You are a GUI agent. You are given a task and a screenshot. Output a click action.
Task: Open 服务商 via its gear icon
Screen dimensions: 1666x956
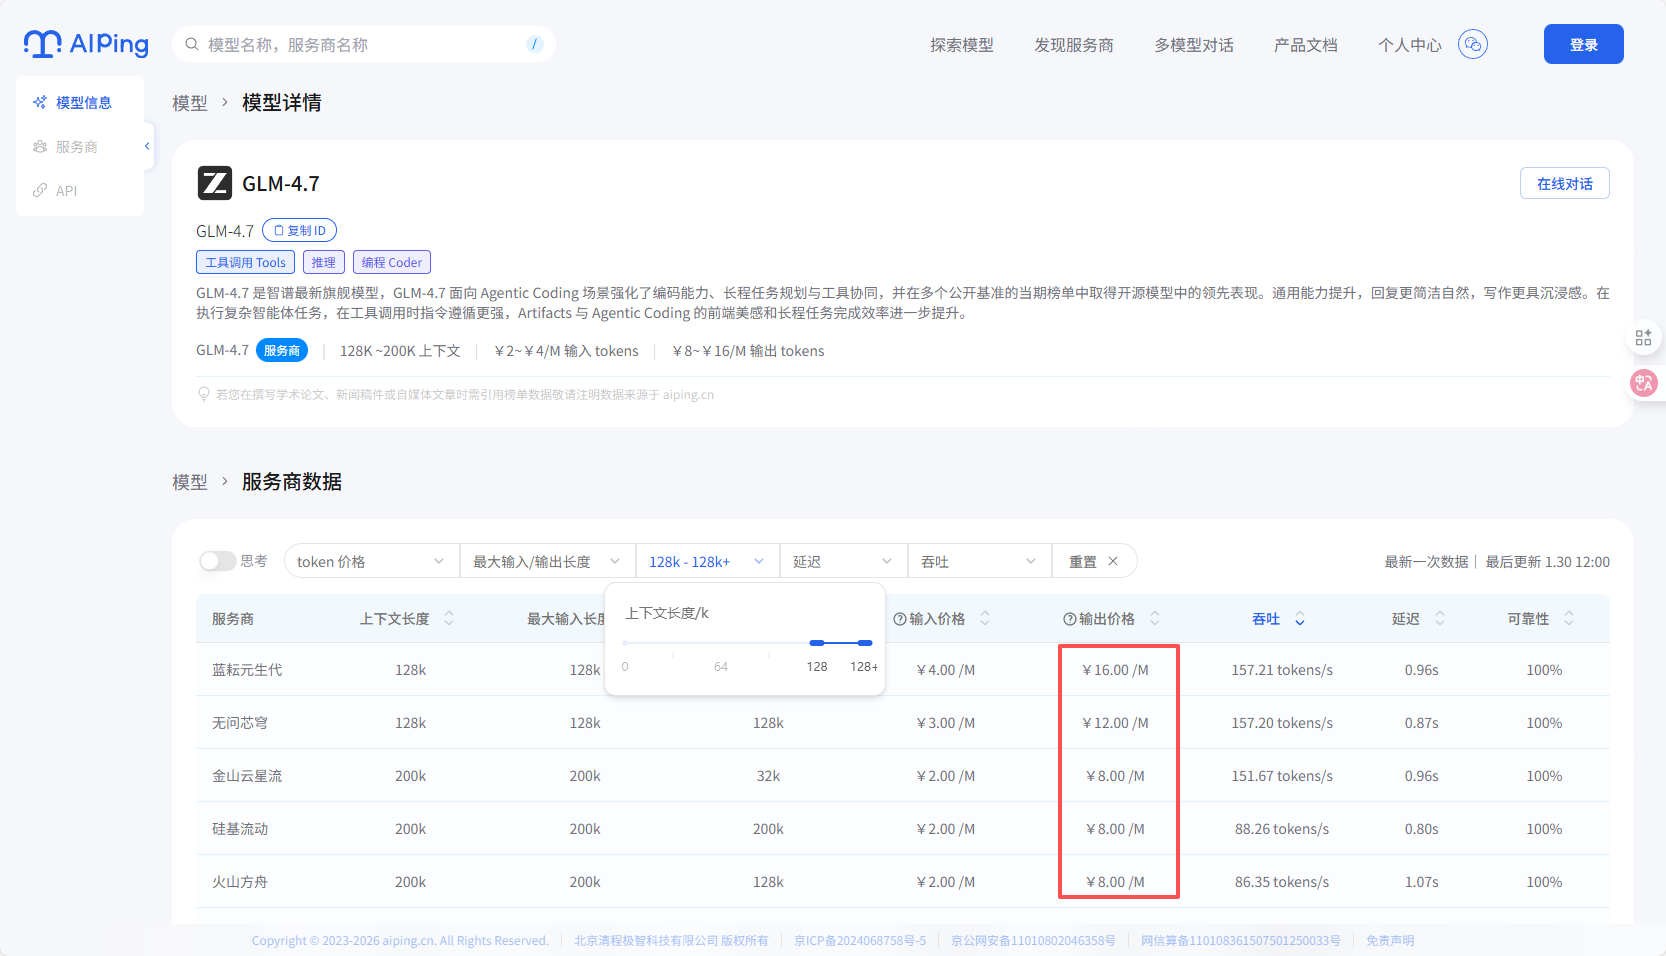pos(38,146)
